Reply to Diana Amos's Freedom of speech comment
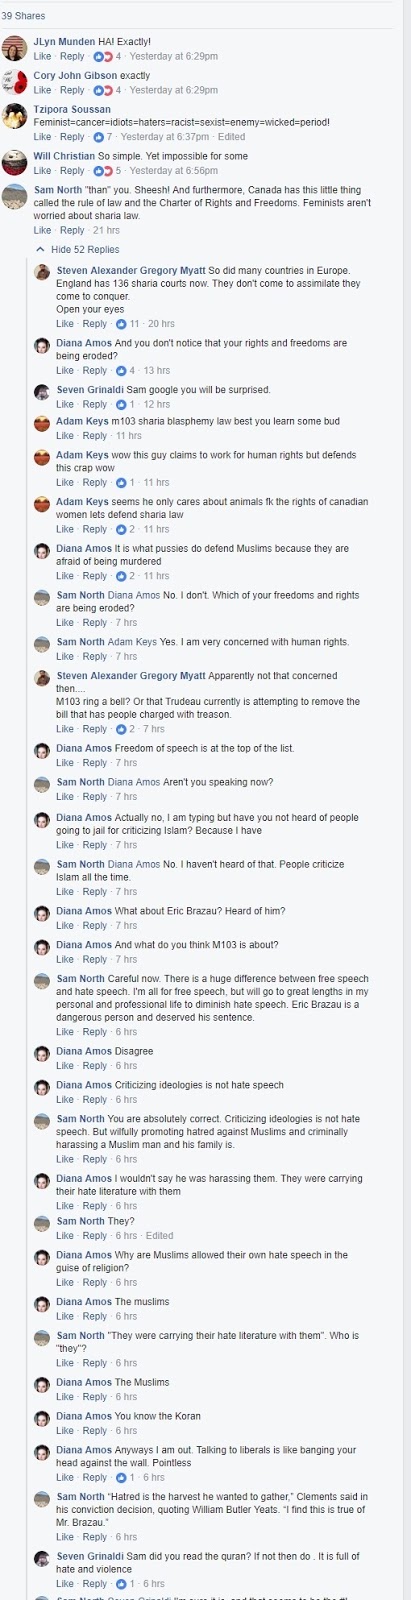Viewport: 411px width, 1600px height. (x=95, y=763)
